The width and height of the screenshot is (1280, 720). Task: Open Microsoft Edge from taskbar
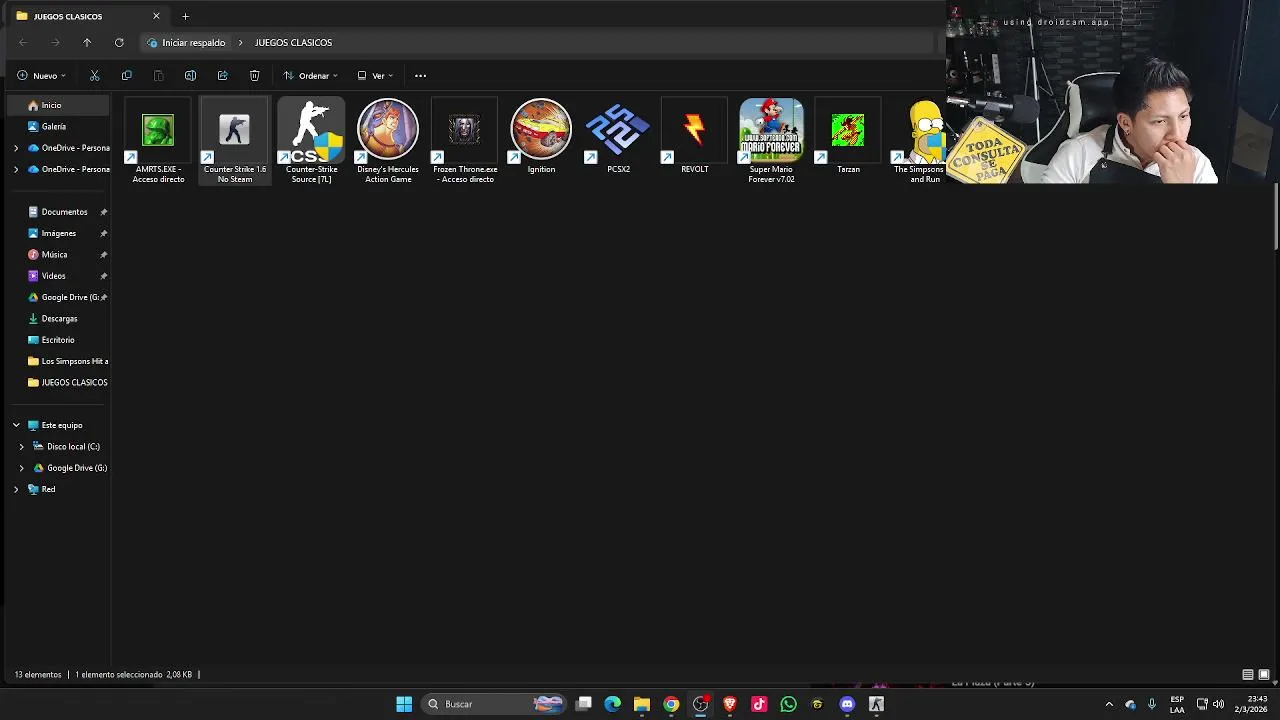click(x=613, y=704)
